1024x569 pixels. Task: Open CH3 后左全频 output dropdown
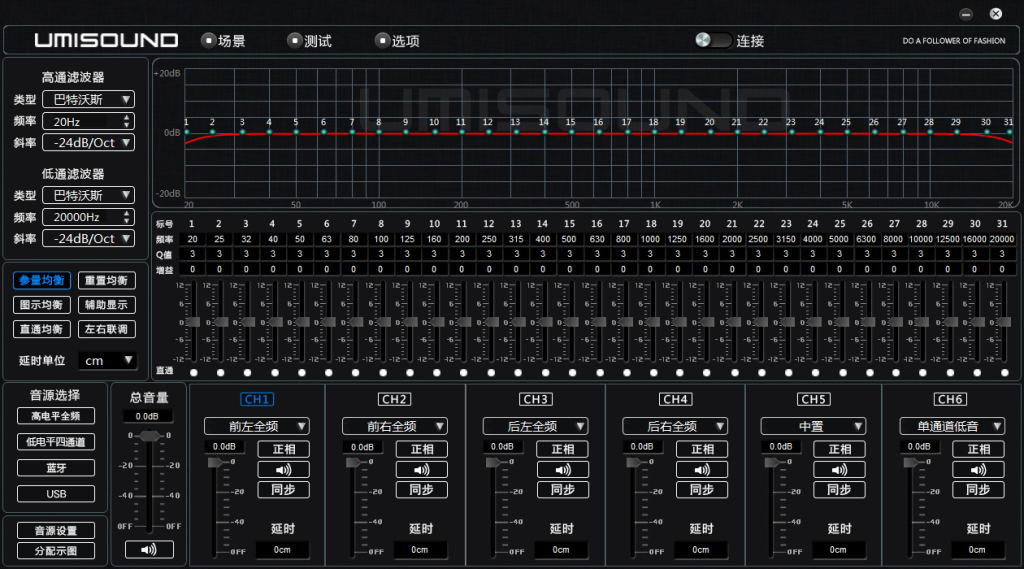click(x=535, y=427)
